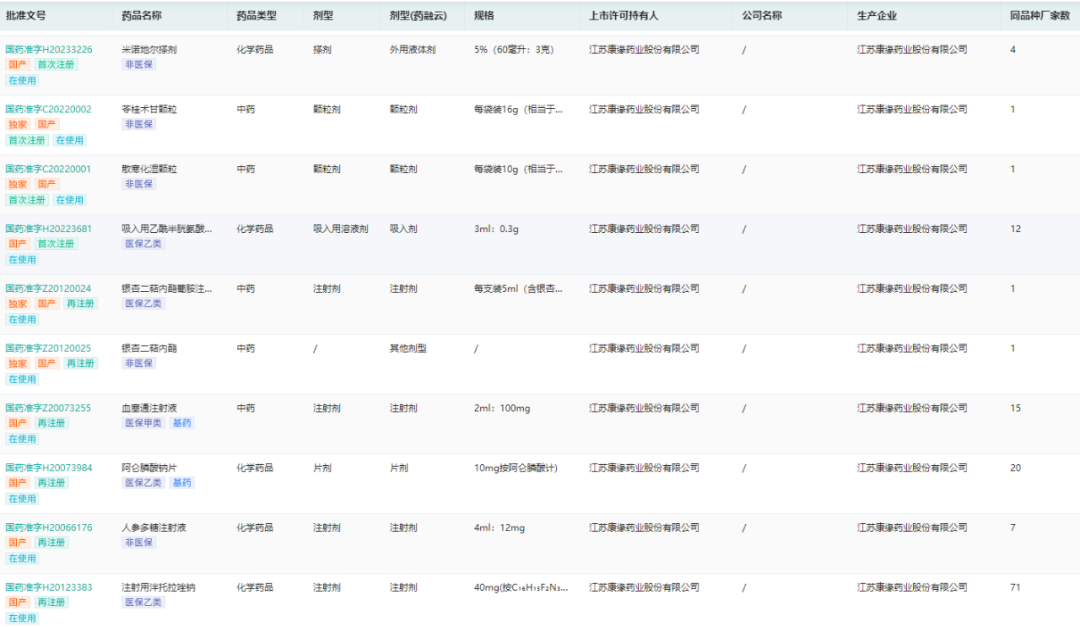Click the 首次注册 tag under 国药准字H20223681
Viewport: 1080px width, 627px height.
point(56,244)
